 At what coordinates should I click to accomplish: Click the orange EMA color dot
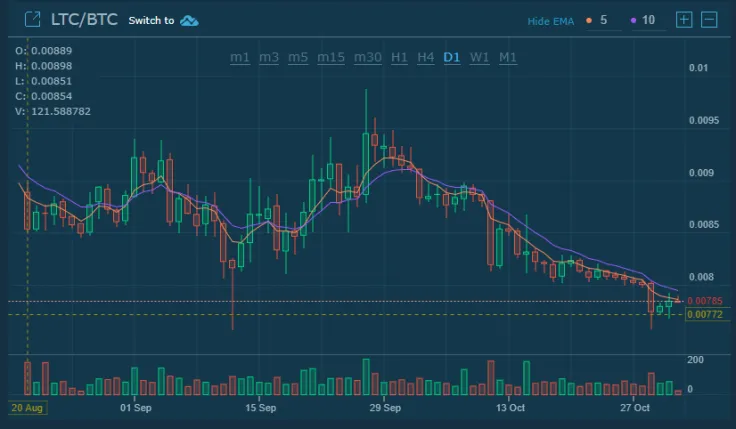[x=589, y=20]
